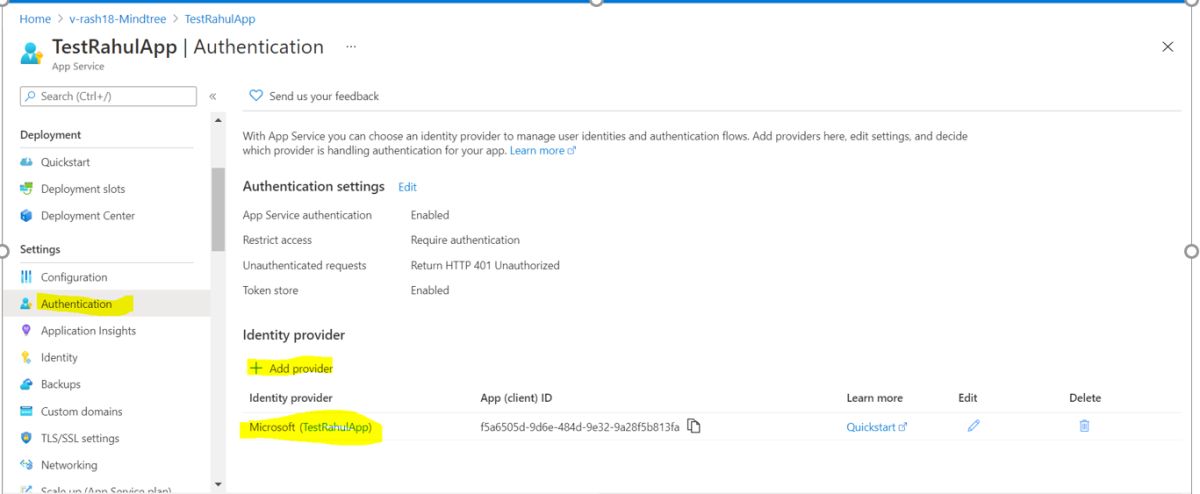The width and height of the screenshot is (1200, 494).
Task: Open TestRahulApp breadcrumb link
Action: (x=220, y=19)
